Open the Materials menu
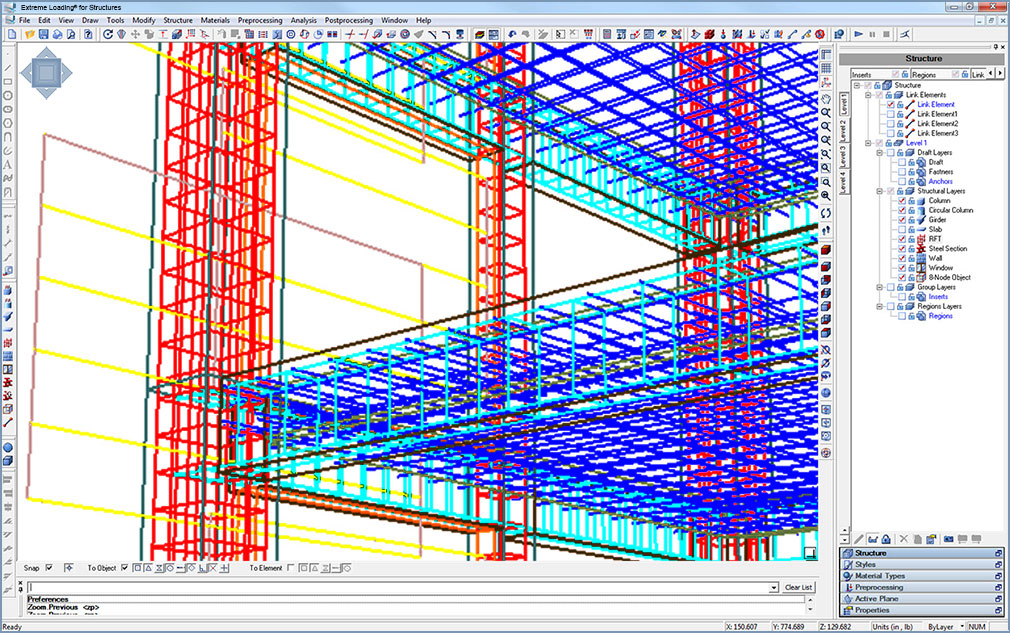 click(215, 21)
